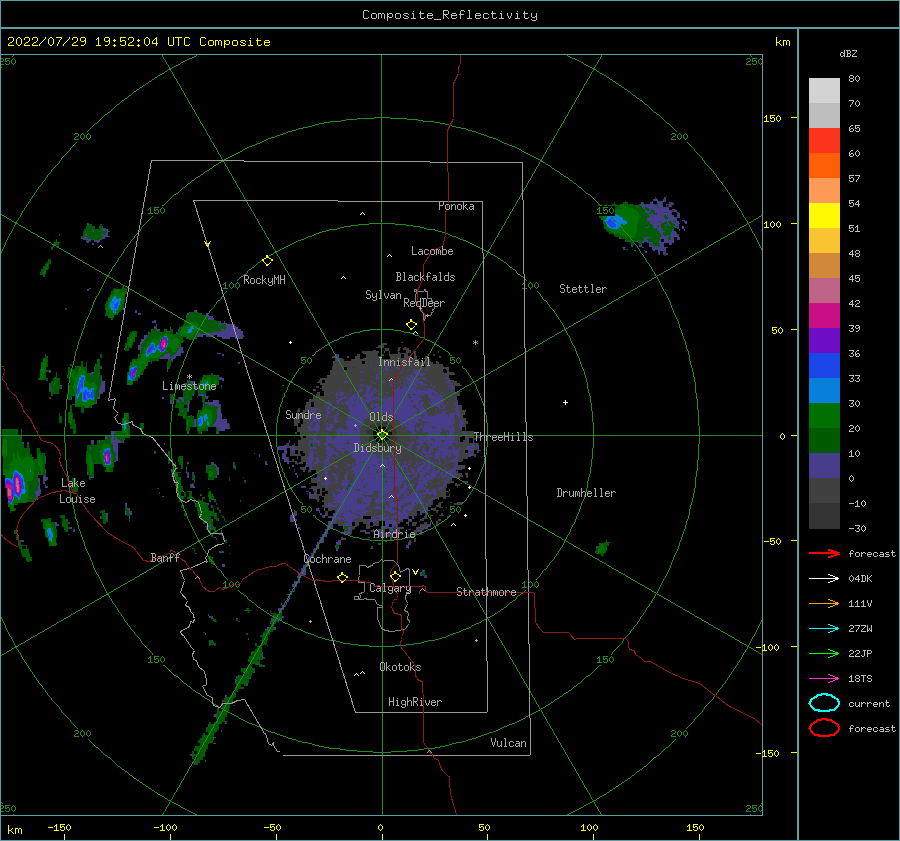Select the light blue 33 dBZ swatch
The height and width of the screenshot is (841, 900).
(824, 390)
